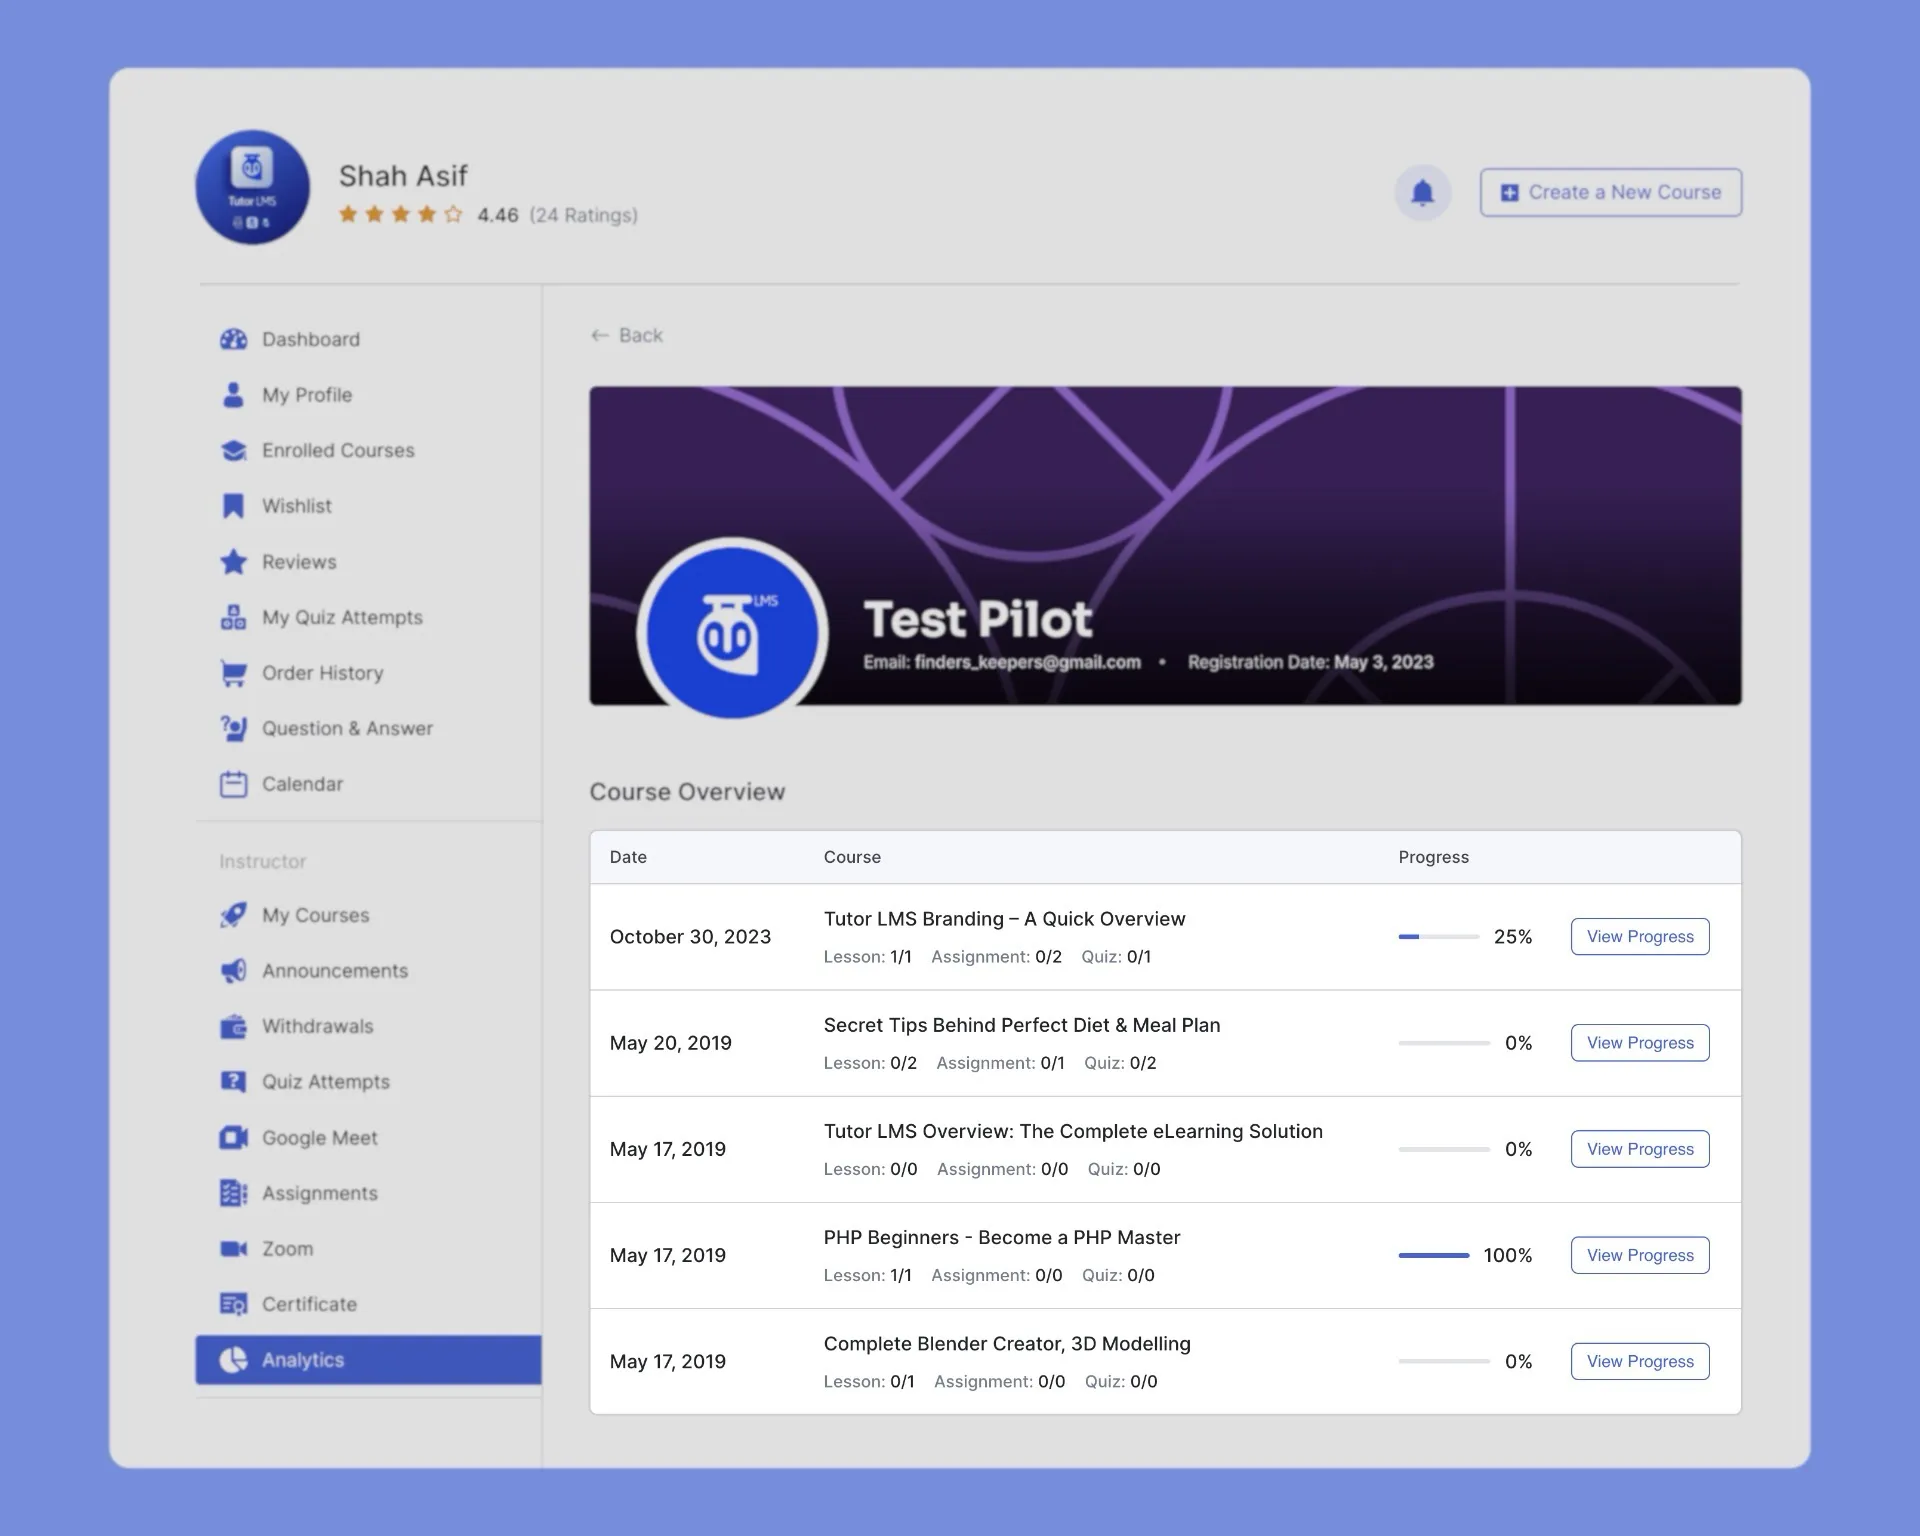Select Calendar from sidebar menu
Image resolution: width=1920 pixels, height=1536 pixels.
pyautogui.click(x=301, y=782)
